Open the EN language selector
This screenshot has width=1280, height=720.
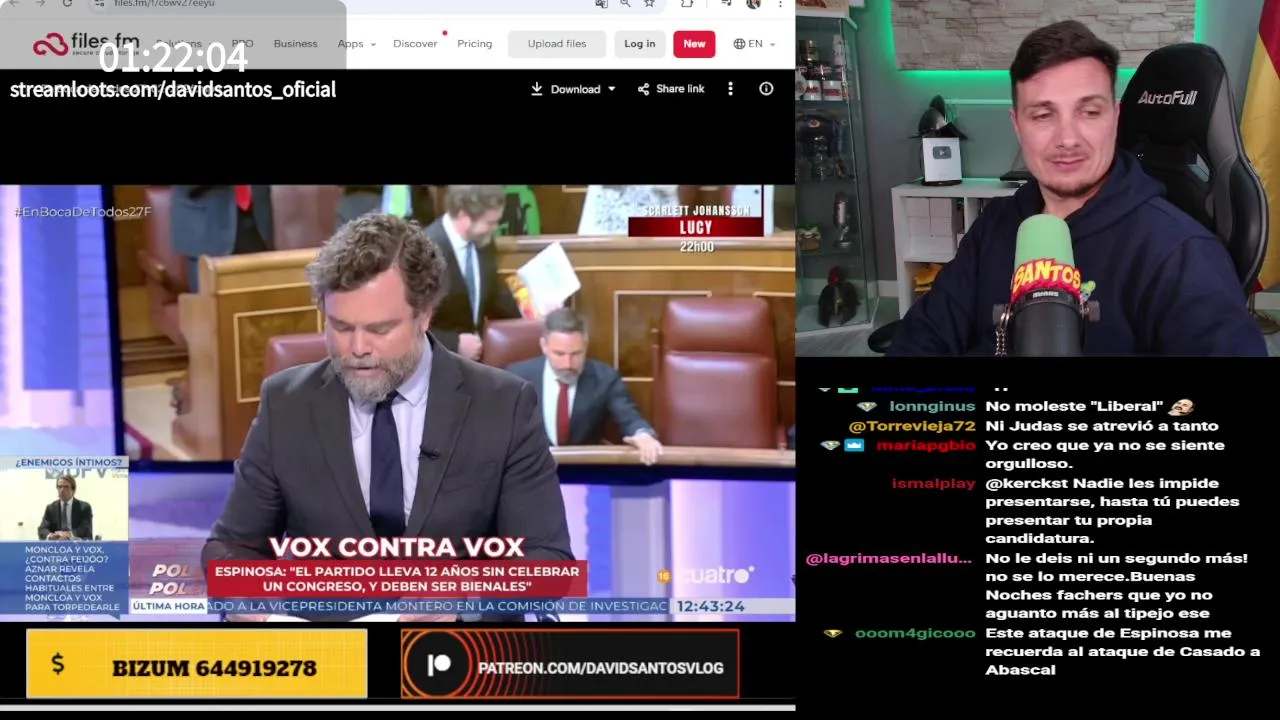coord(754,44)
